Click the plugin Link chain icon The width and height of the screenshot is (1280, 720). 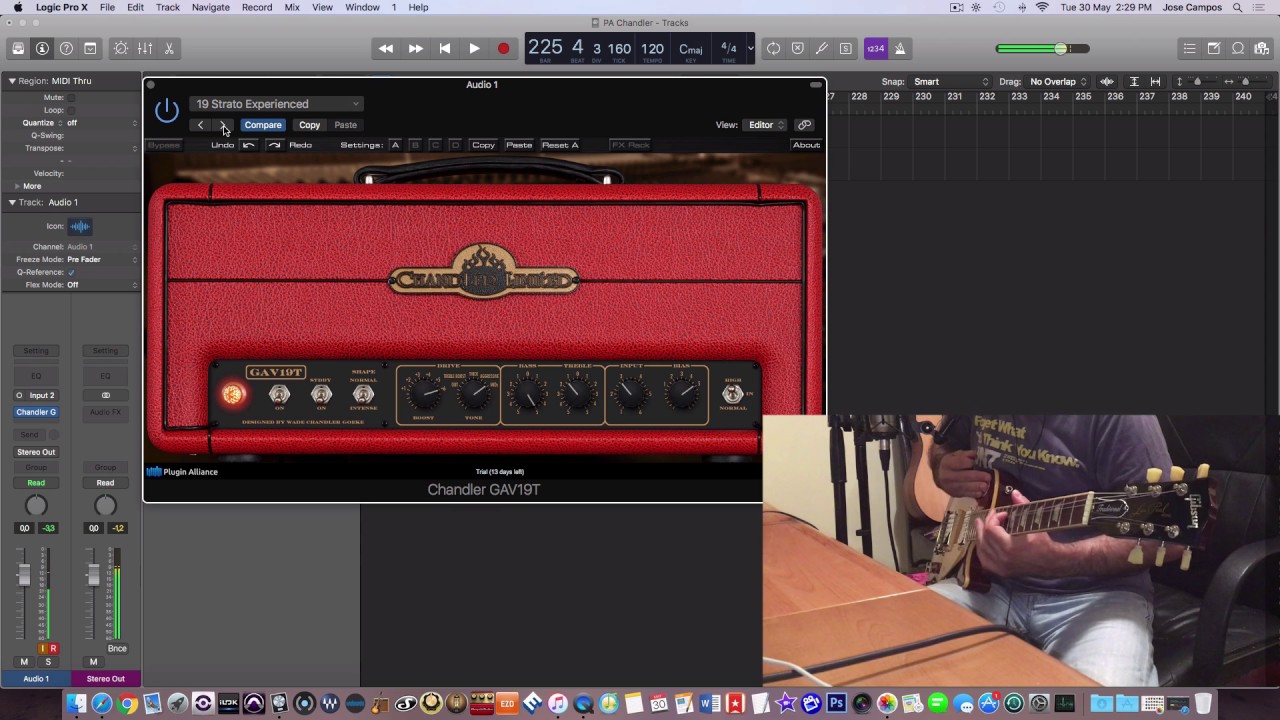[805, 125]
